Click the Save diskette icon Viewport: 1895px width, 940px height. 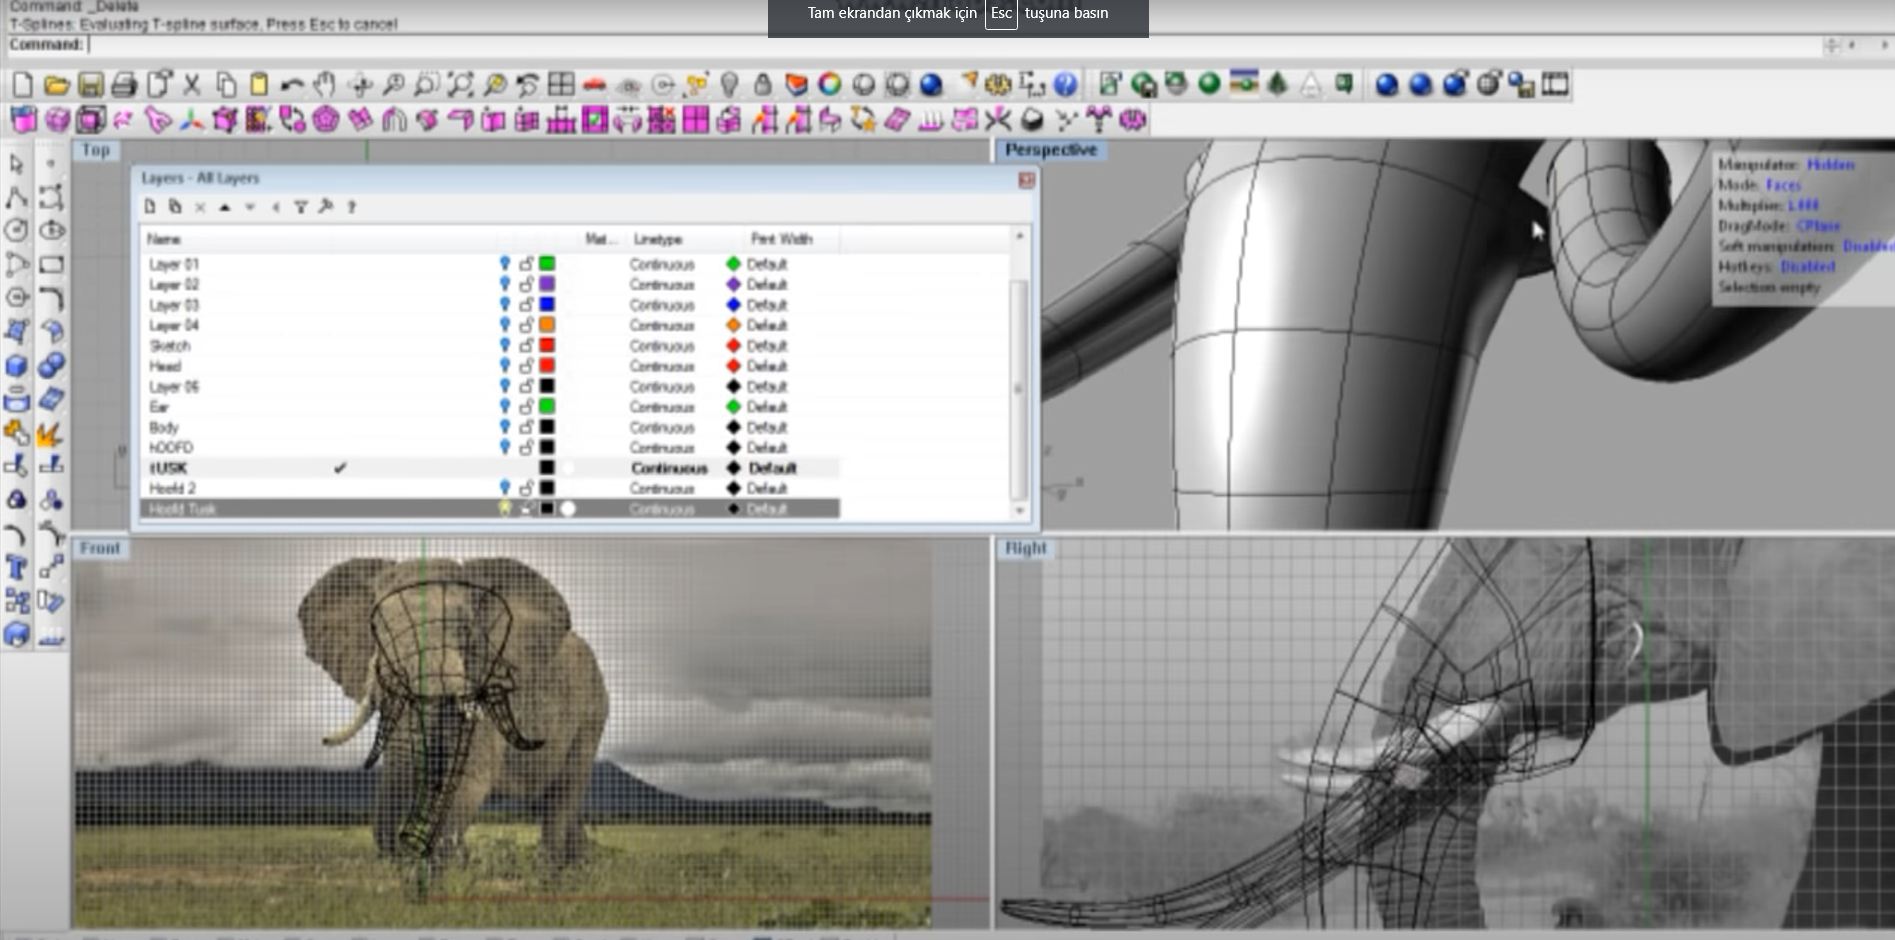[x=90, y=85]
